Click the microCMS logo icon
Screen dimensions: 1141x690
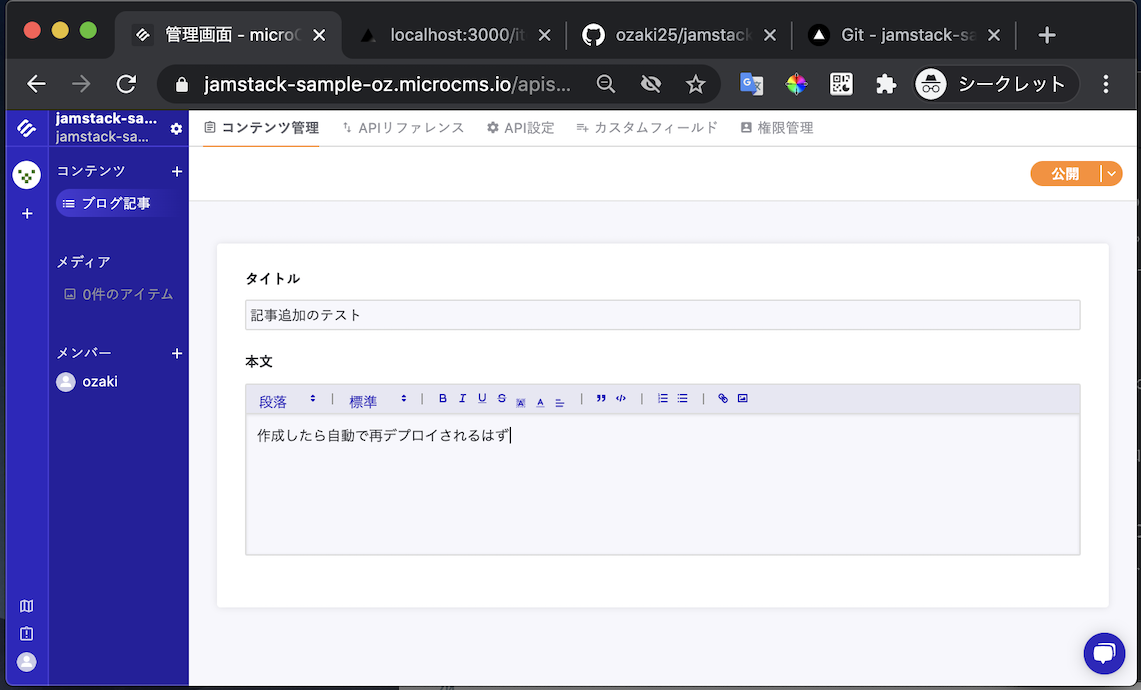pyautogui.click(x=26, y=129)
